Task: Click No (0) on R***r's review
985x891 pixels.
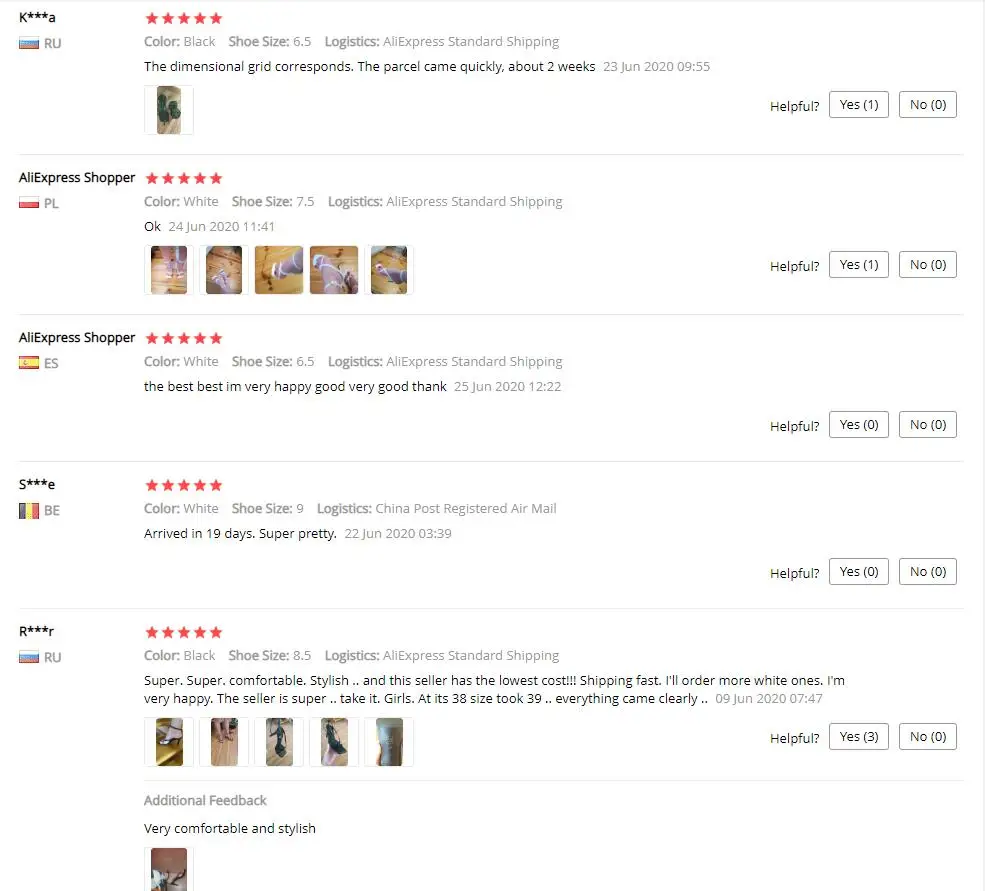Action: click(927, 736)
